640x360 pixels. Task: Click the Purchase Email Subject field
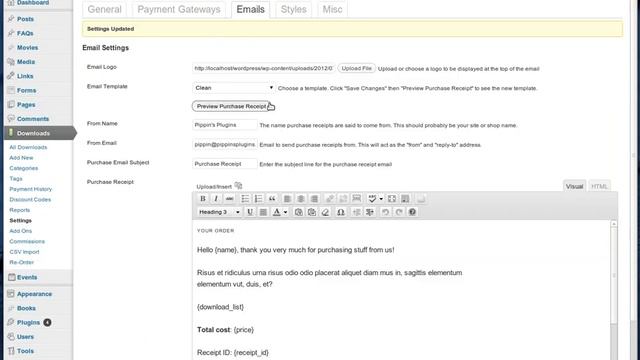[225, 164]
